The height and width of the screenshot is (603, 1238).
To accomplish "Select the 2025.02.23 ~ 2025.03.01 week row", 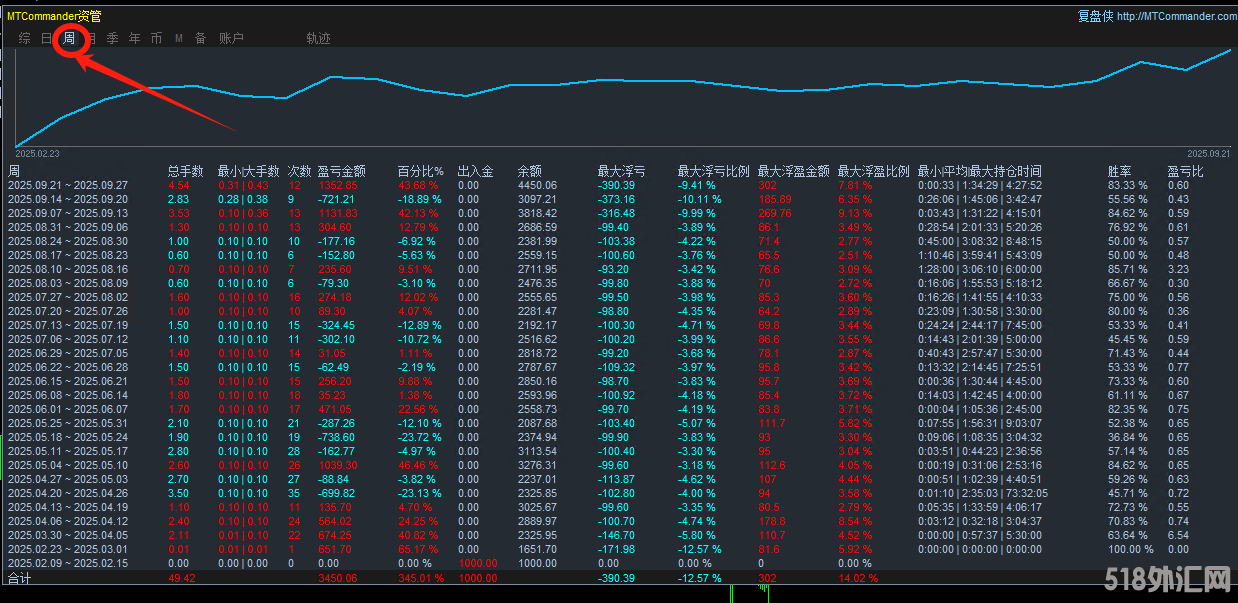I will click(68, 550).
